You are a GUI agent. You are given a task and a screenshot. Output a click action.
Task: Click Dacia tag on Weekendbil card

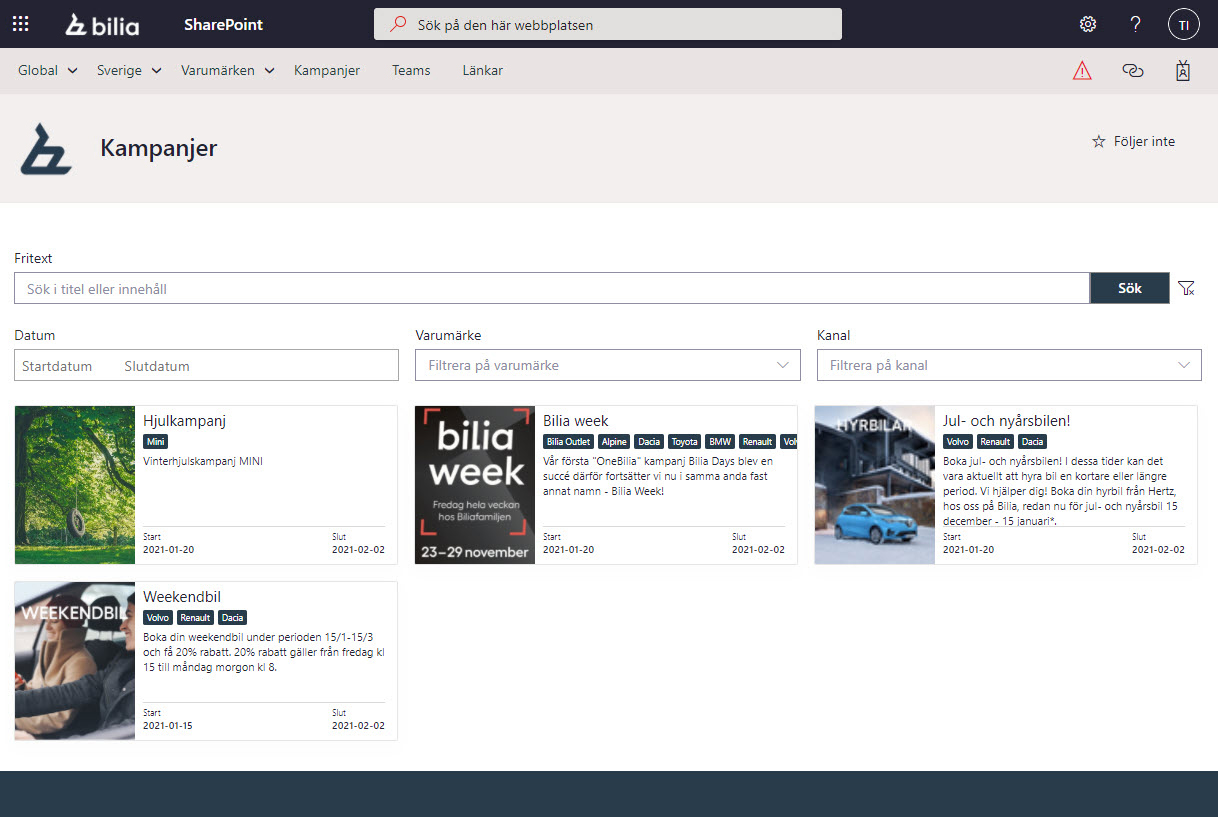click(232, 618)
